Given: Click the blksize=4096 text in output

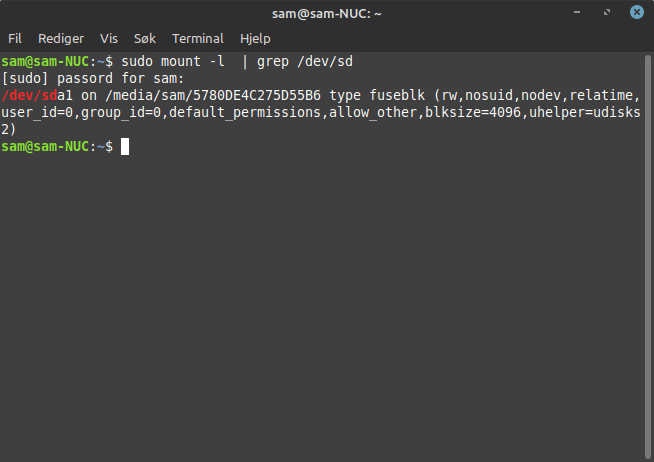Looking at the screenshot, I should [x=473, y=112].
